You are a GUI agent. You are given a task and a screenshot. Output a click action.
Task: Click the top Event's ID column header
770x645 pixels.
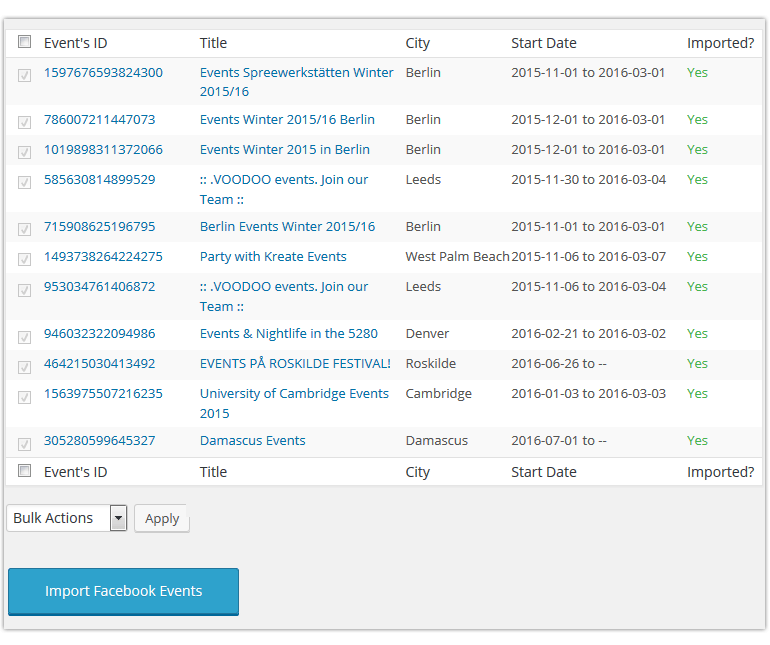pos(76,43)
